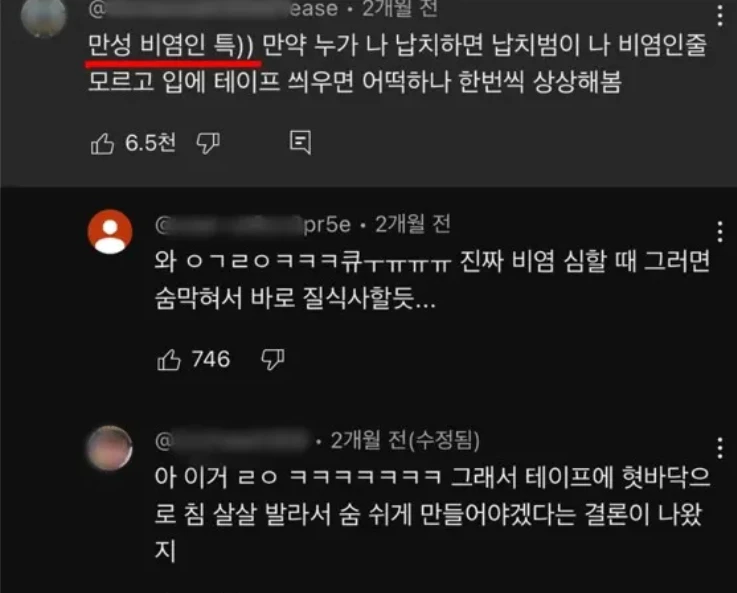Like the top comment with 6.5천 likes

(102, 143)
